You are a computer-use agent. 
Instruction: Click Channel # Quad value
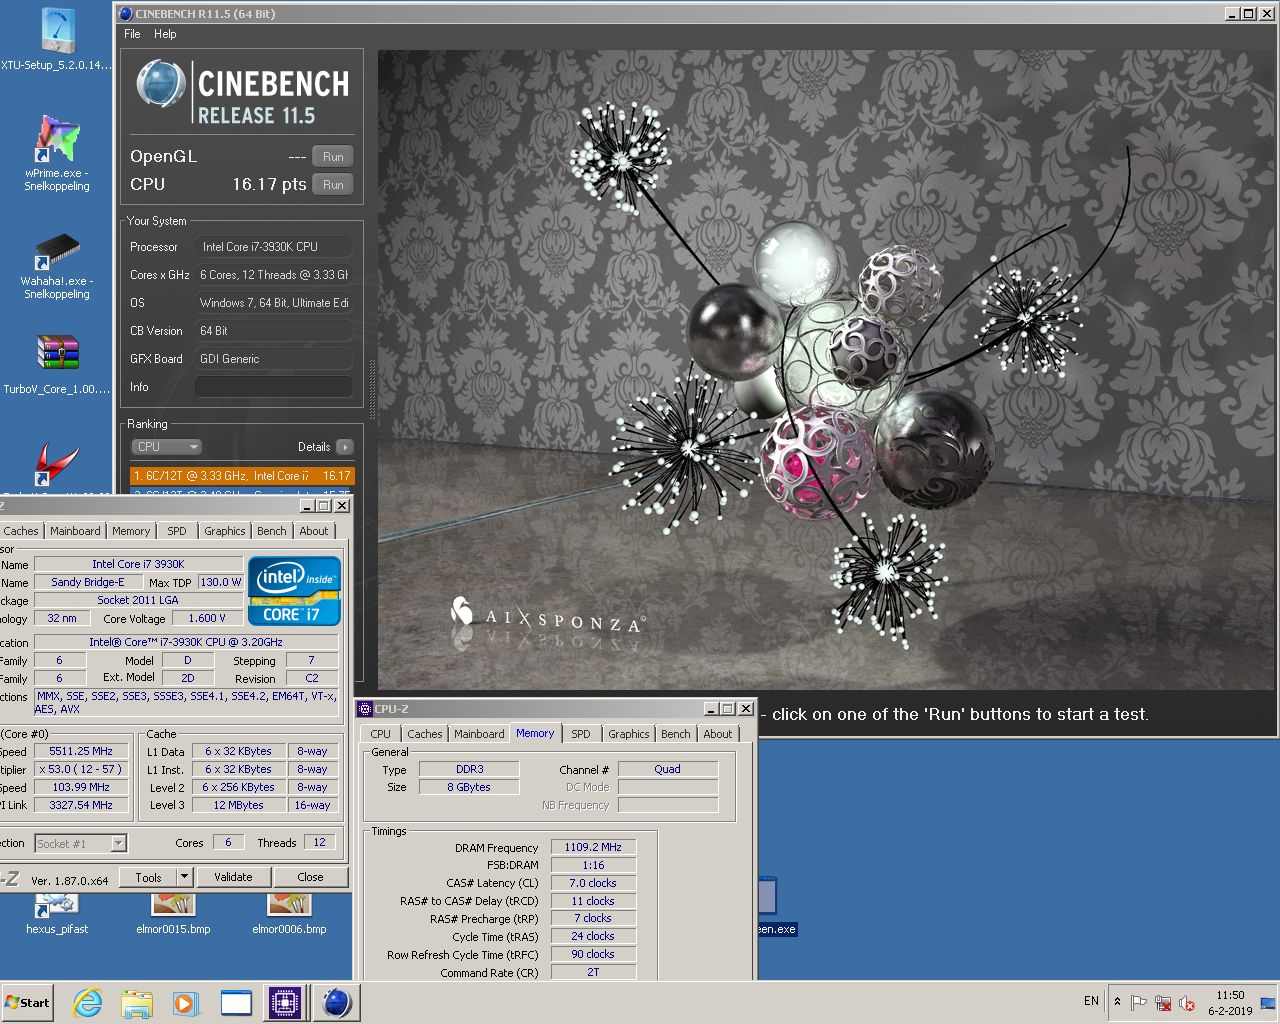click(x=668, y=769)
